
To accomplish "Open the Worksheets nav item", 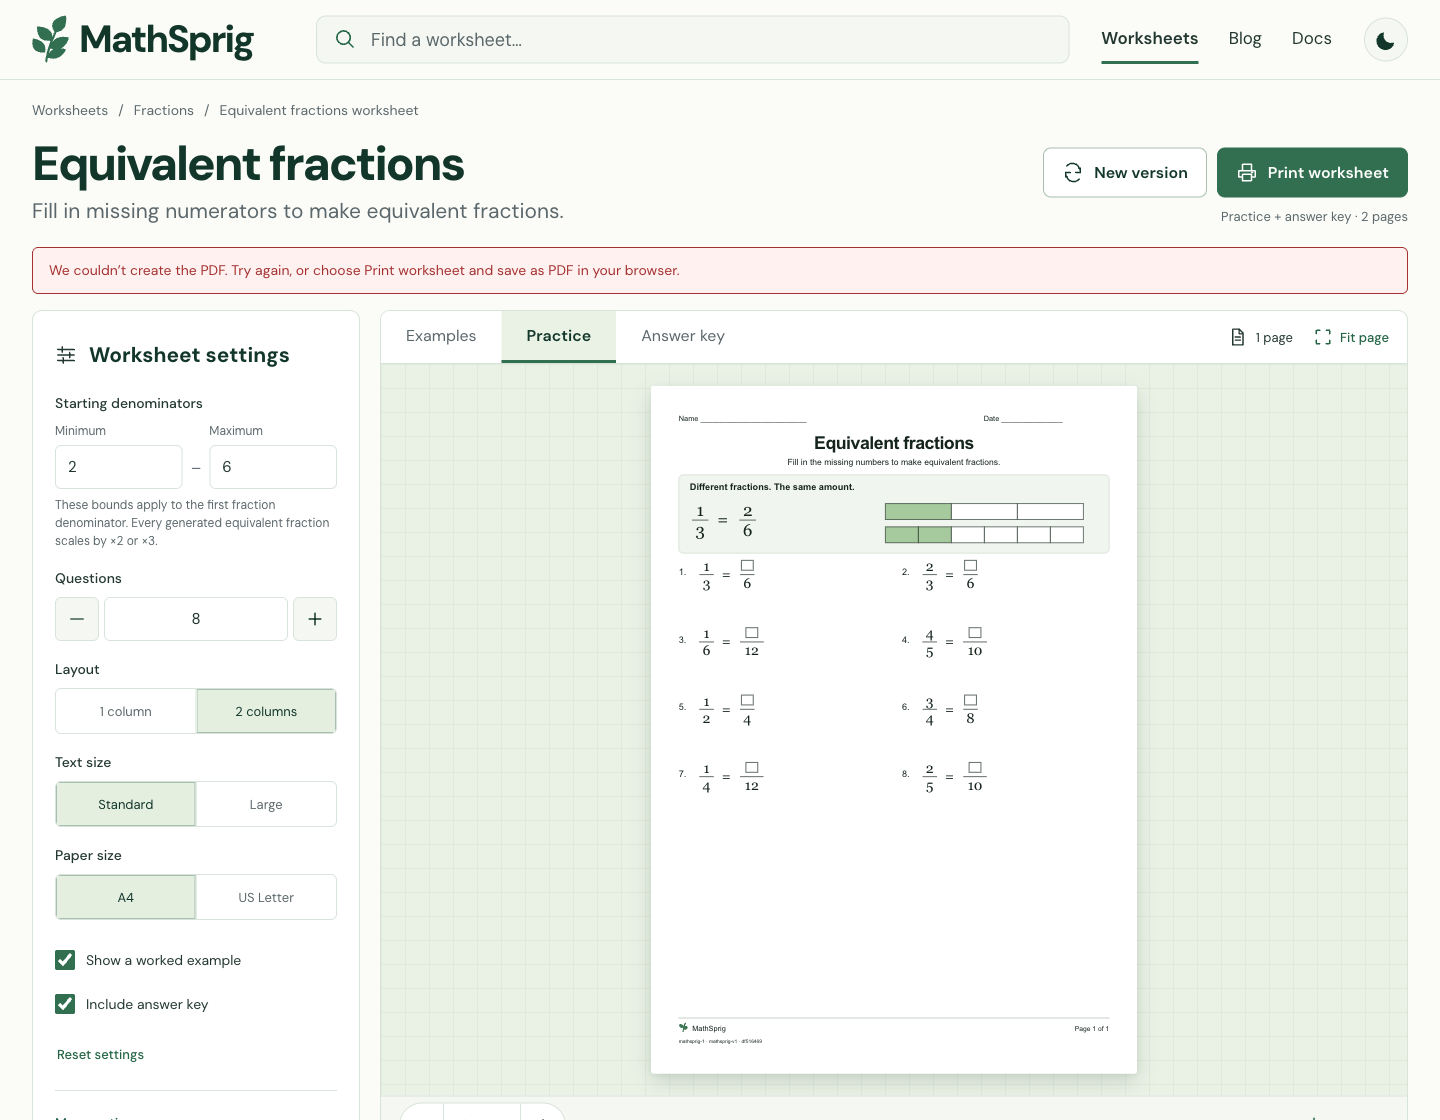I will pos(1150,39).
